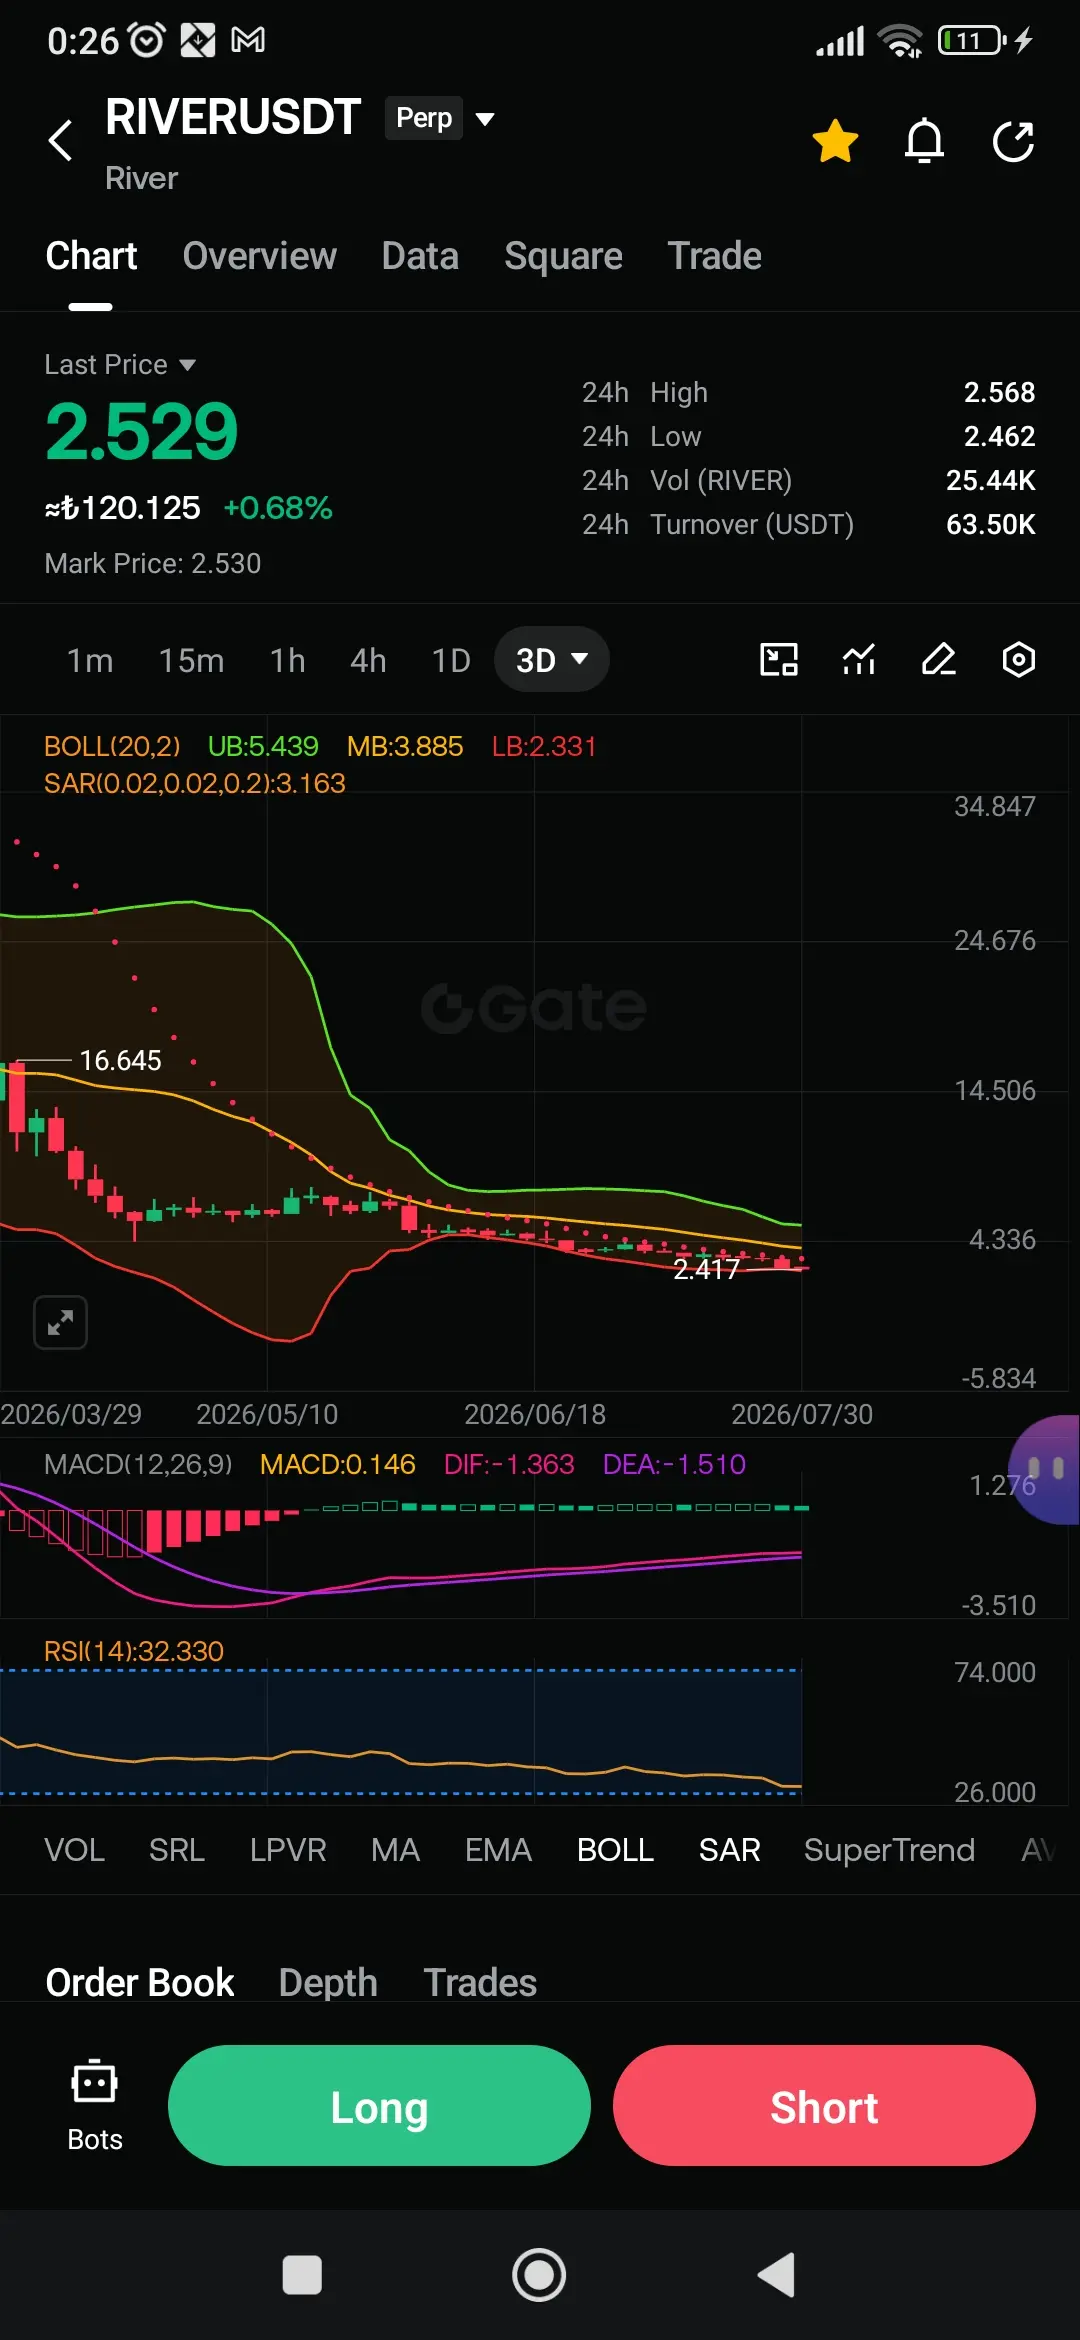Select the 4h timeframe
Image resolution: width=1080 pixels, height=2340 pixels.
coord(368,661)
